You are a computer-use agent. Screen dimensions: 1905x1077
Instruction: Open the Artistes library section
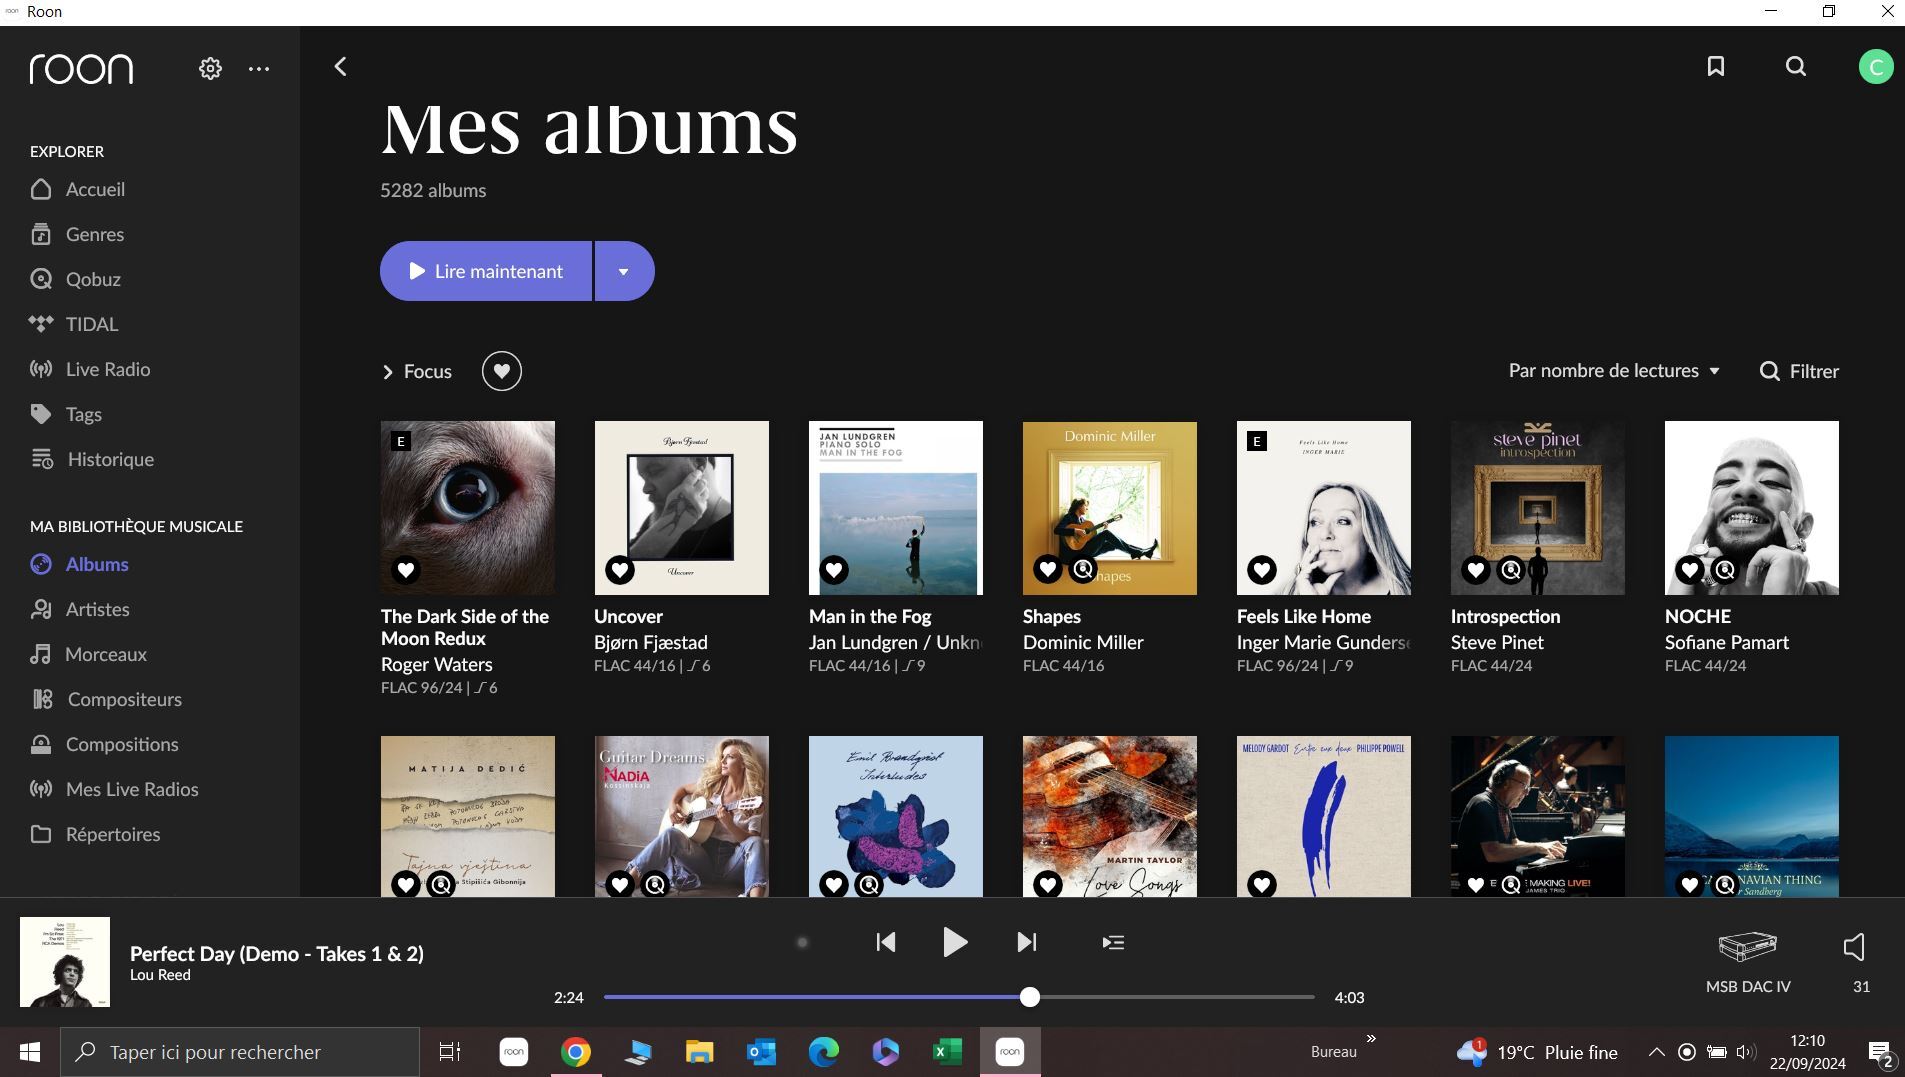(80, 609)
